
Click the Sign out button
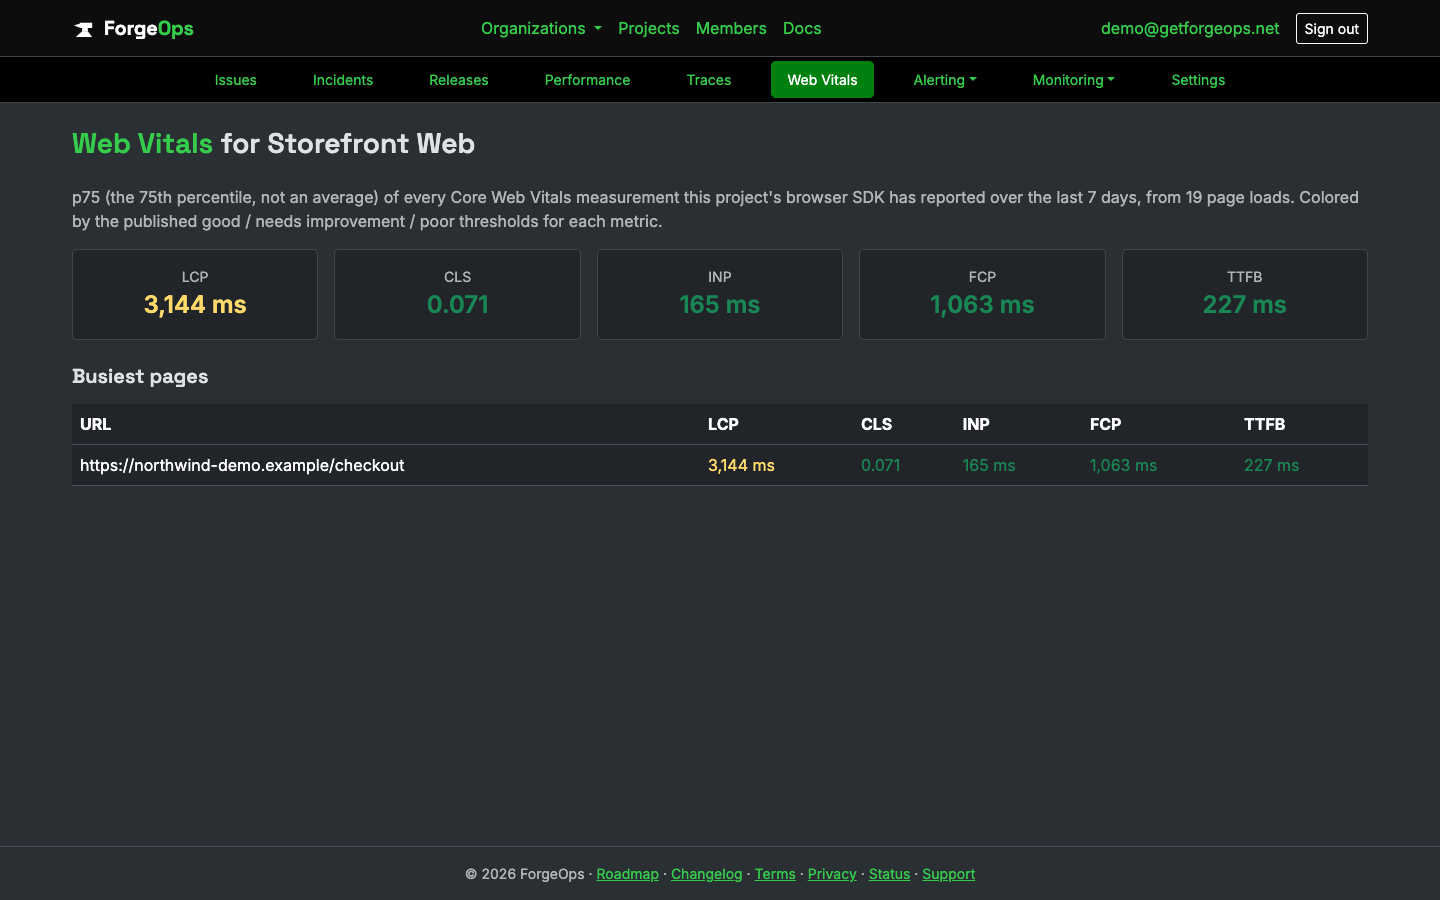(x=1331, y=28)
